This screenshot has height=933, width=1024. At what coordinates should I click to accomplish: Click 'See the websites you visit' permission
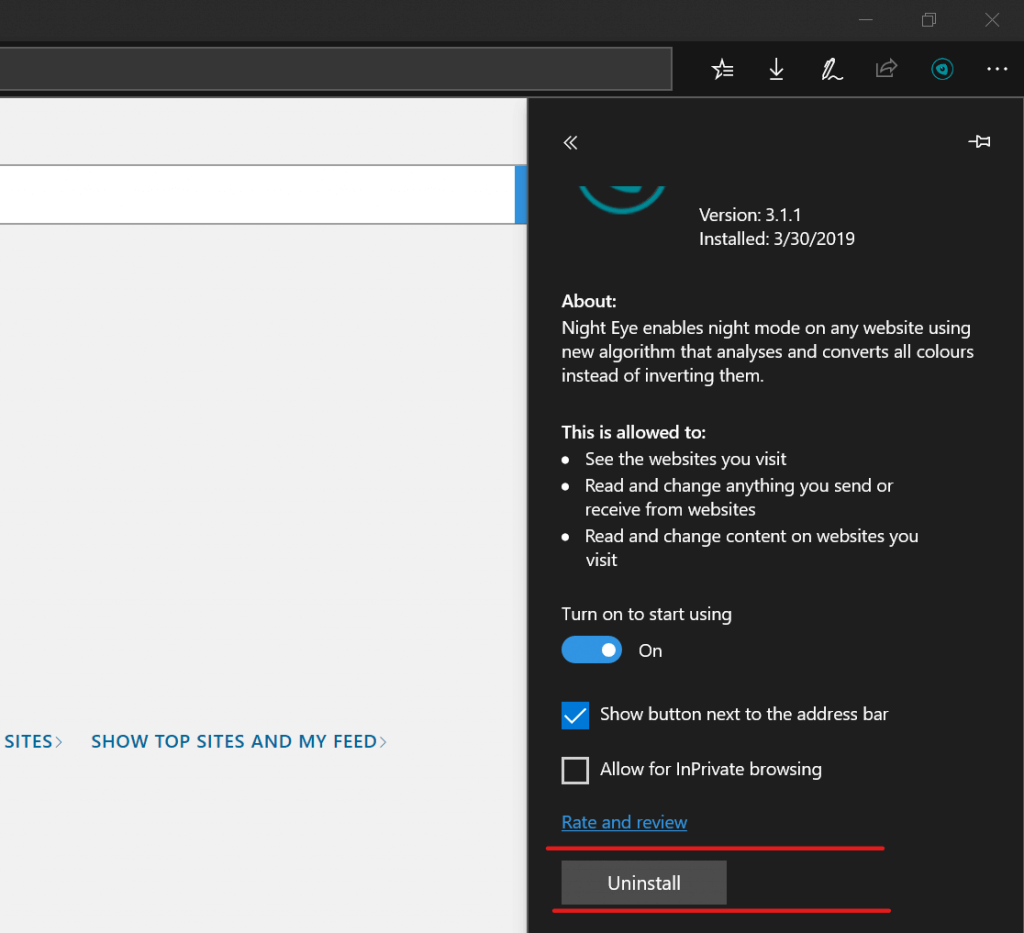pyautogui.click(x=685, y=459)
